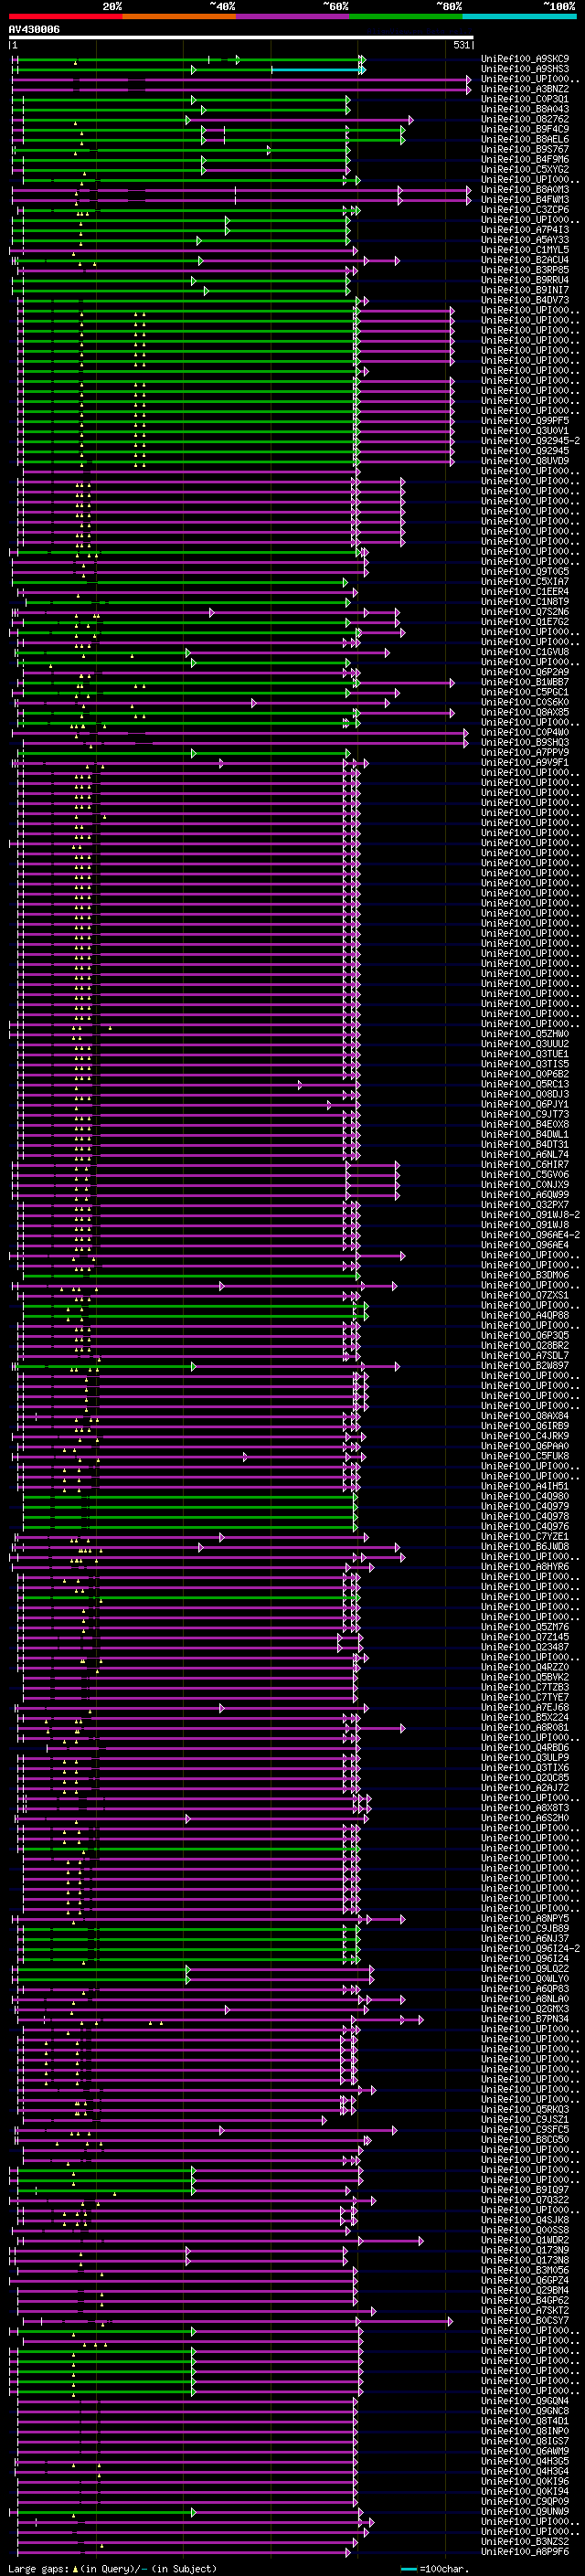Select the UniRef100_A5AY33 label
The height and width of the screenshot is (2576, 585).
[x=524, y=240]
